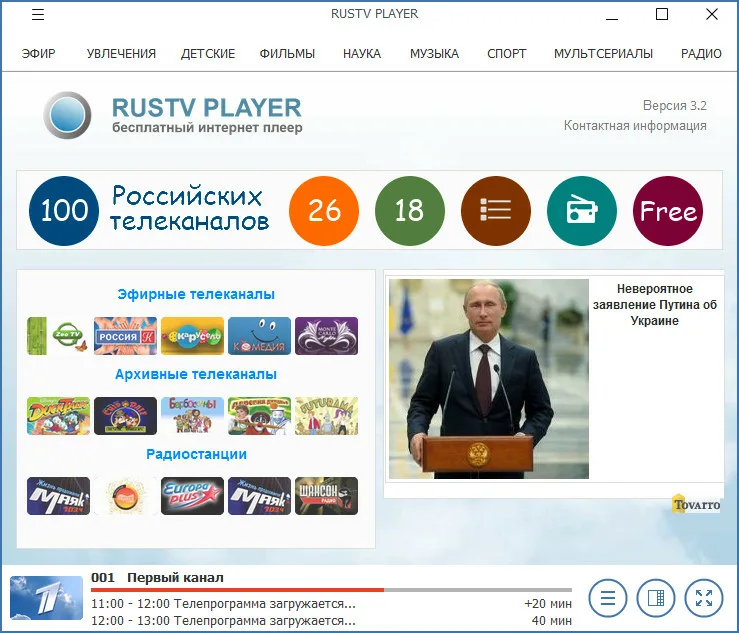Viewport: 739px width, 633px height.
Task: Select the 11:00 - 12:00 program row
Action: click(331, 604)
